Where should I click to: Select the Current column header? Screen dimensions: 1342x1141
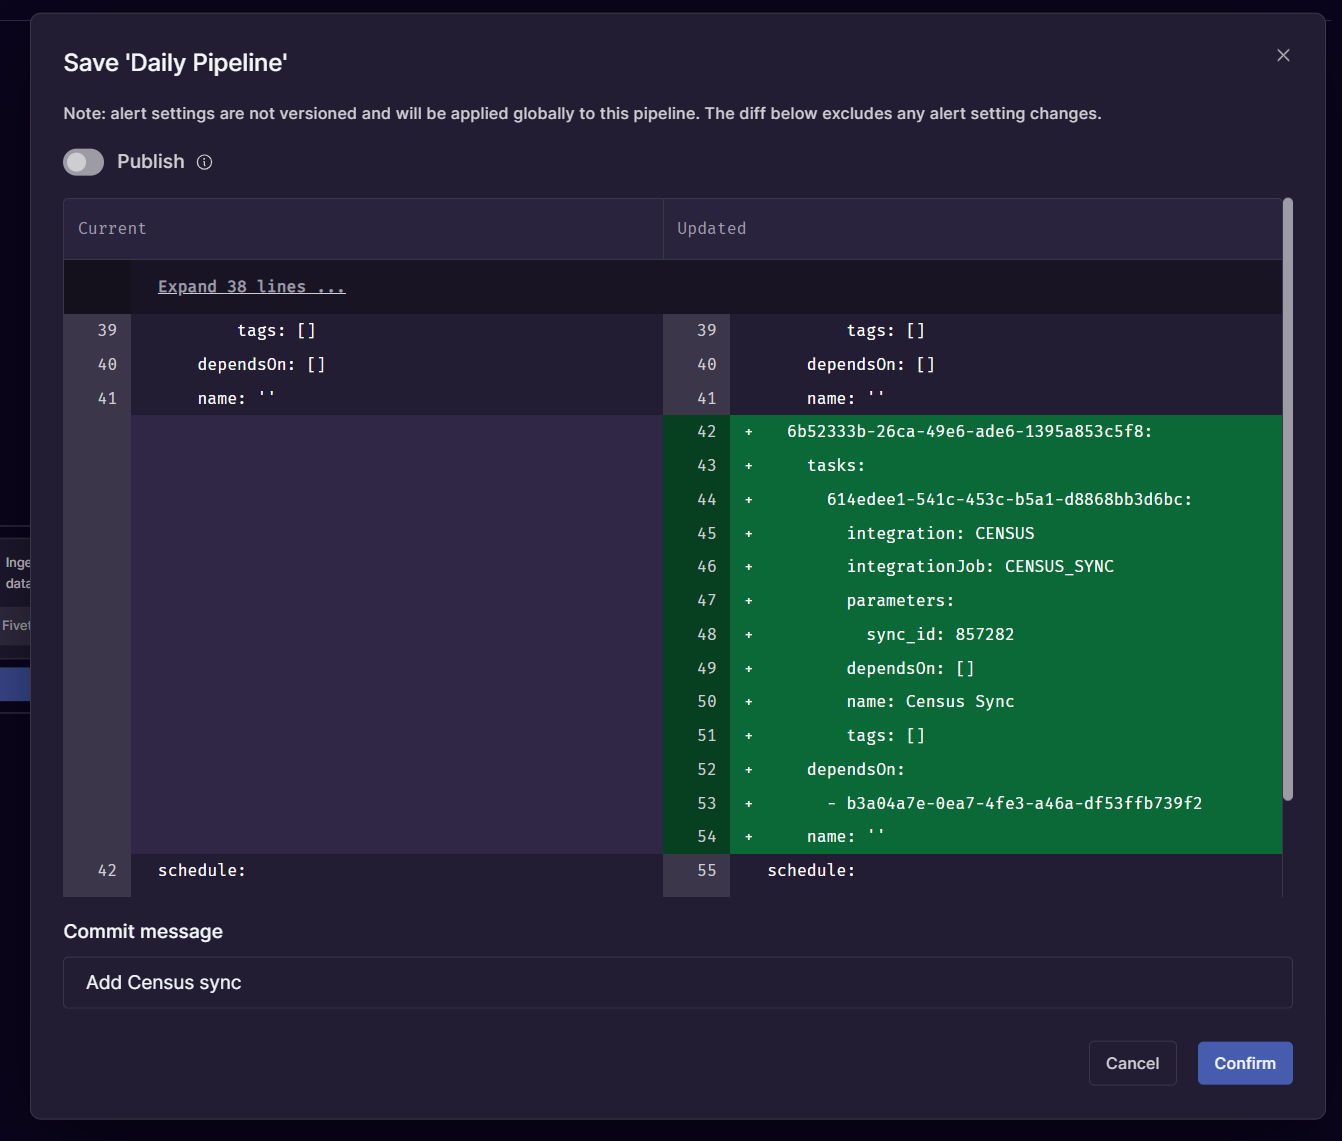pos(111,228)
